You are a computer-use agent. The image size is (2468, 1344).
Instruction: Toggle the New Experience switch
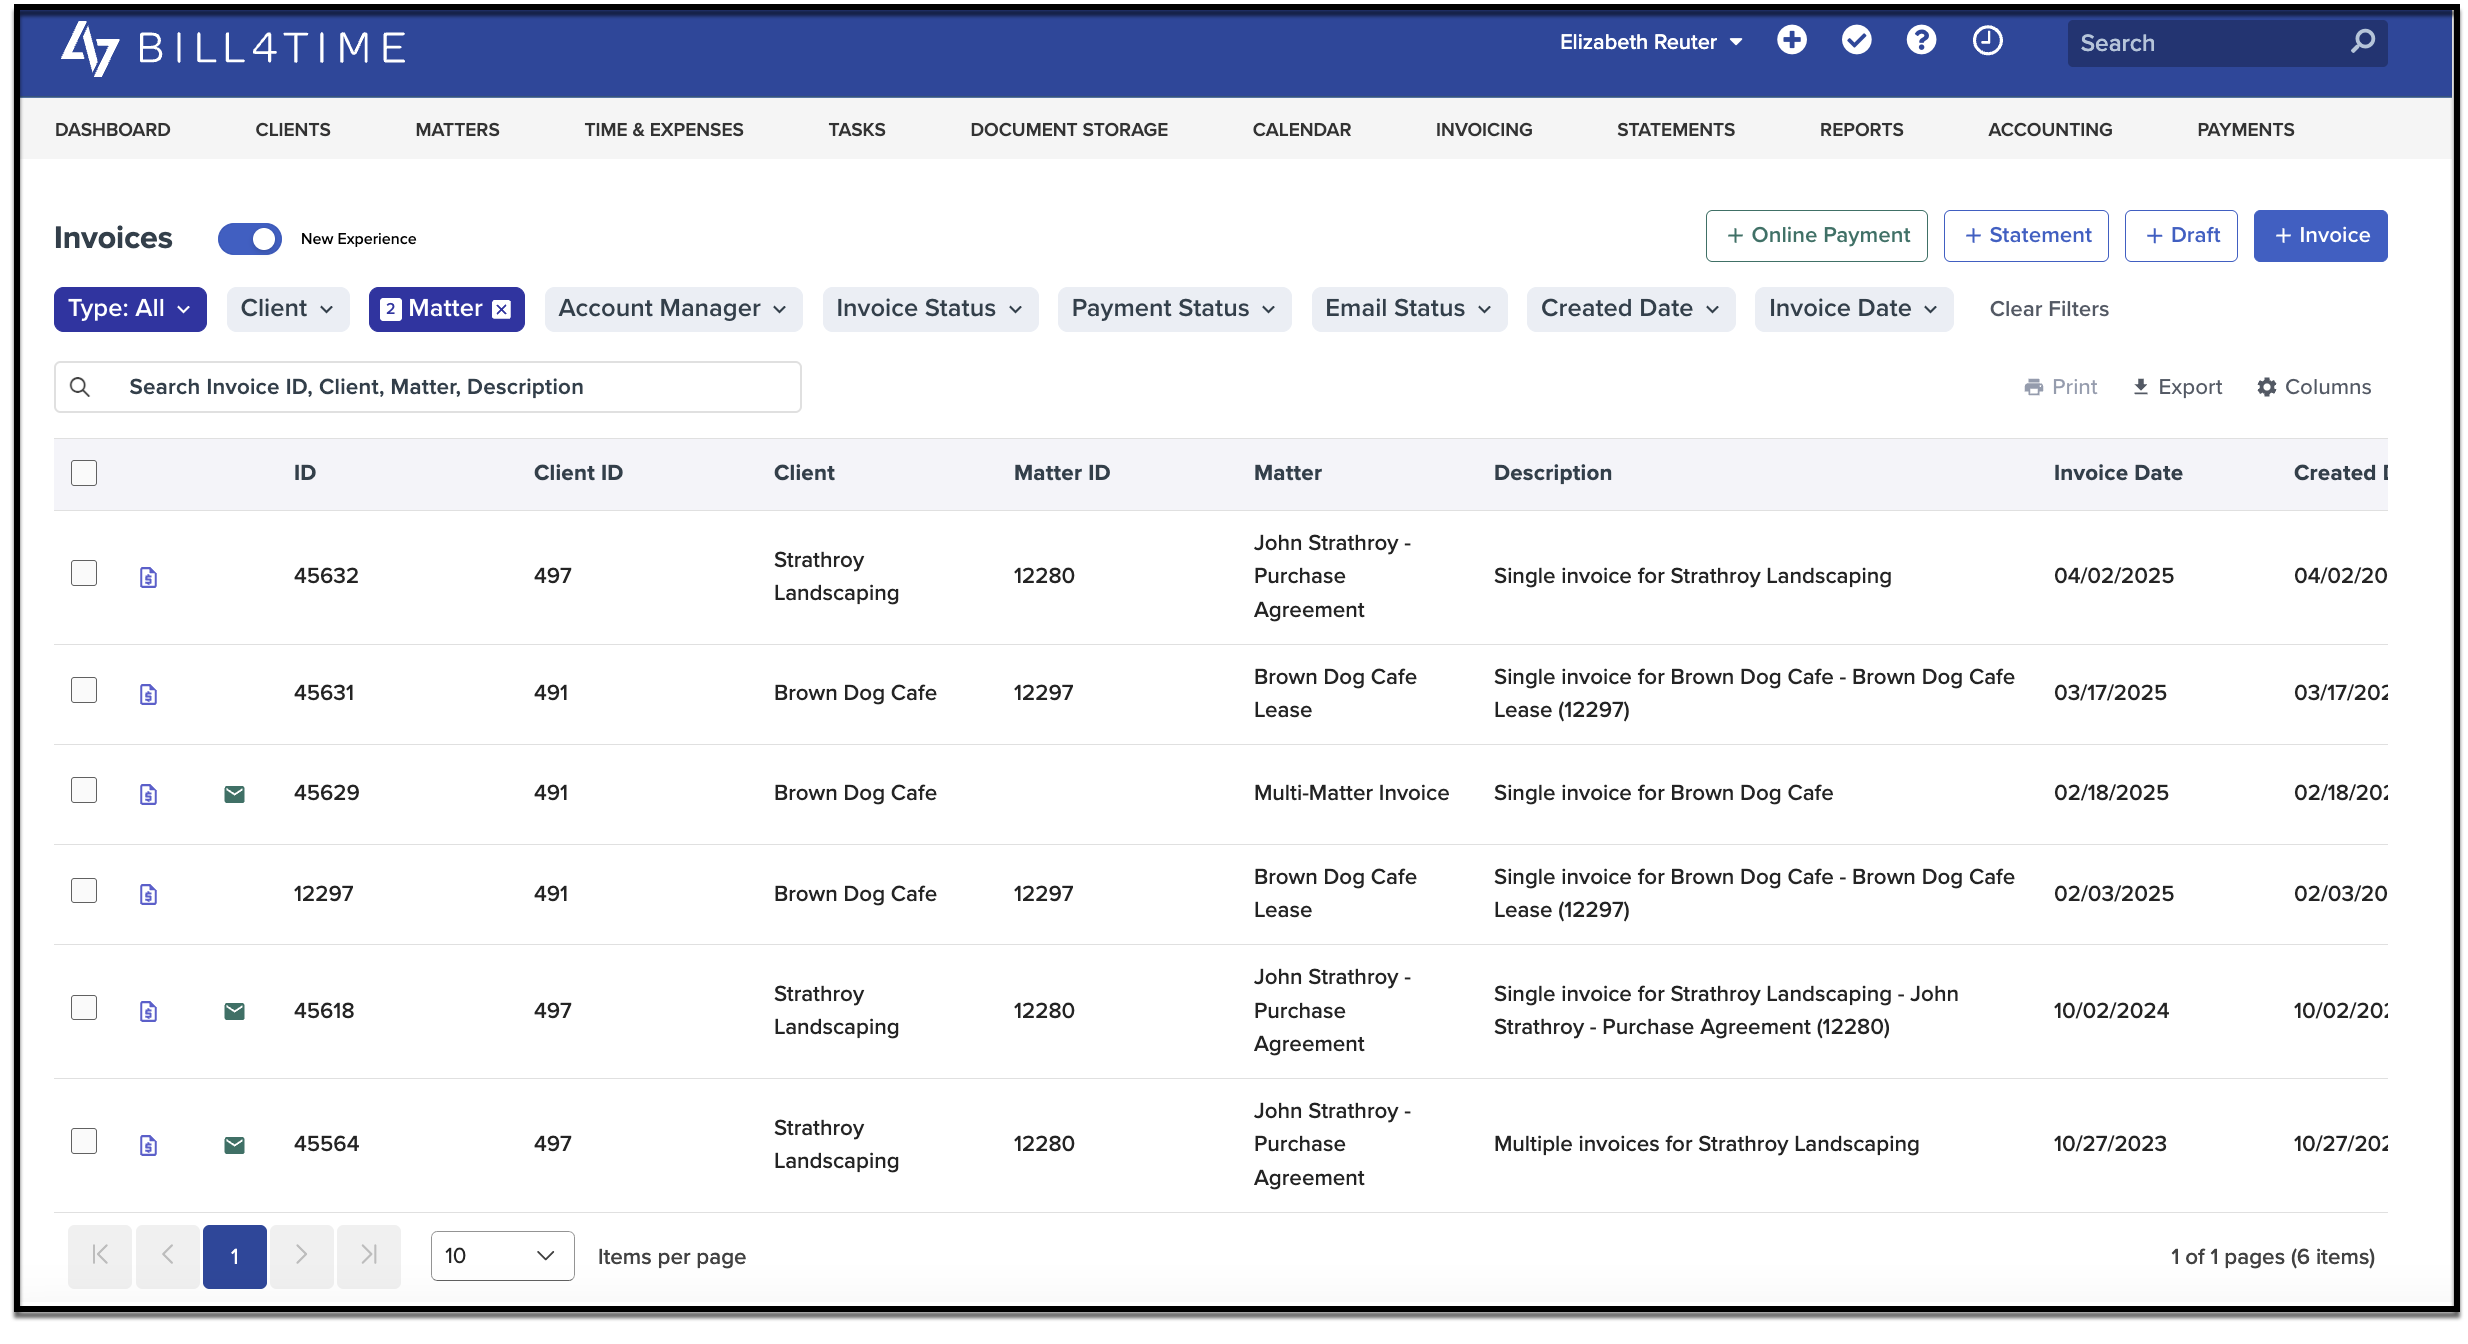[x=250, y=239]
